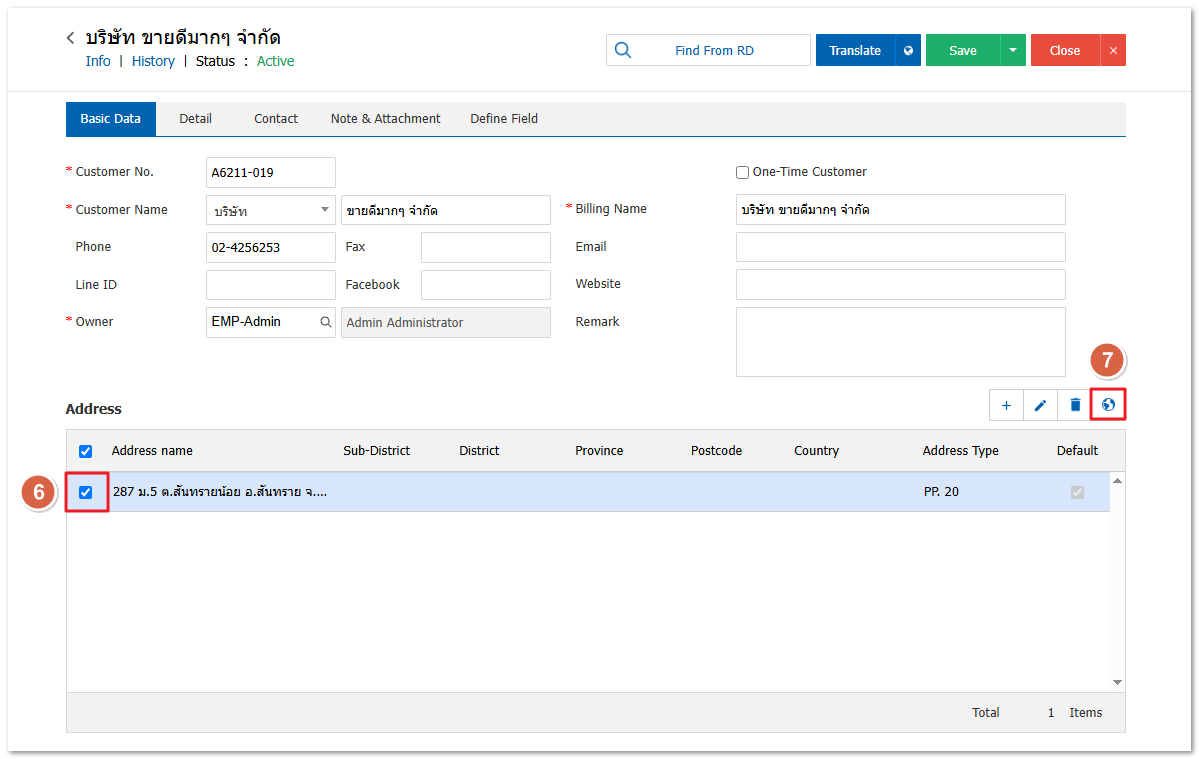Uncheck the address row 287 checkbox
1199x759 pixels.
(x=86, y=492)
